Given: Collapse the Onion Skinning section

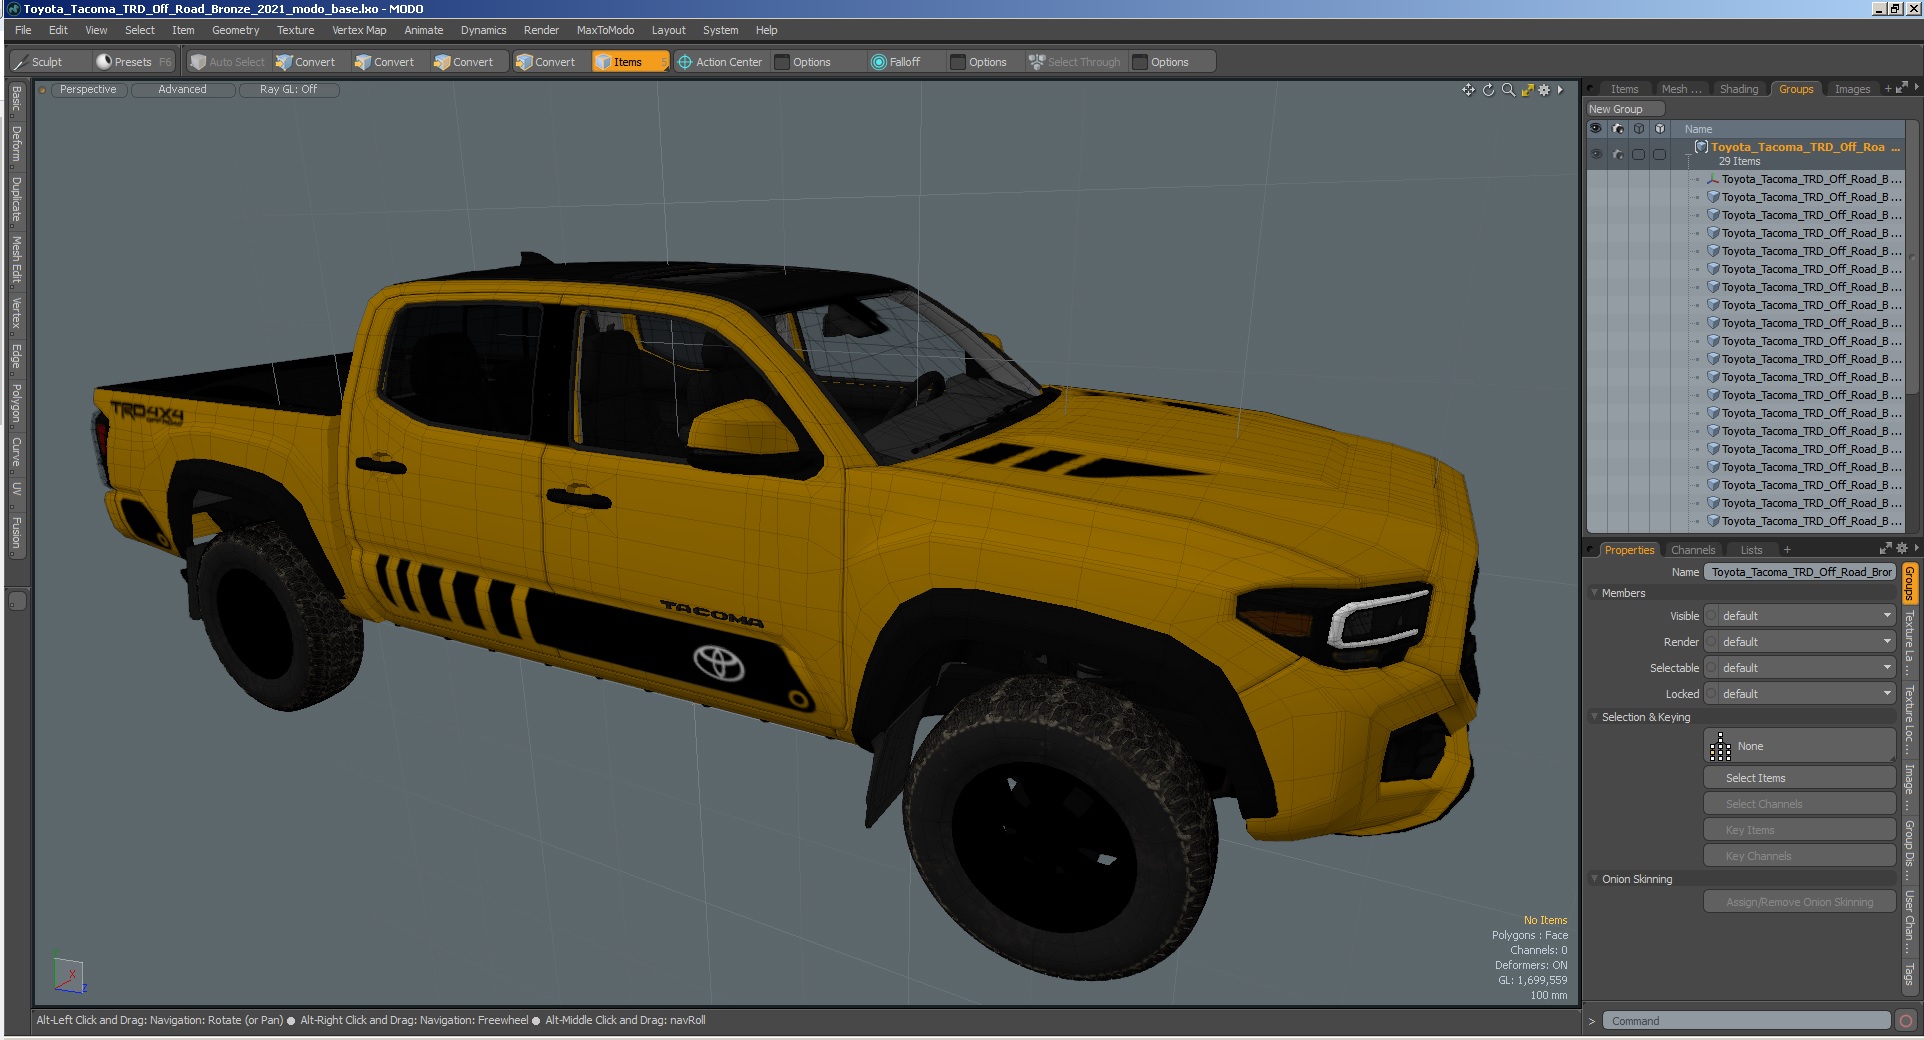Looking at the screenshot, I should tap(1594, 879).
